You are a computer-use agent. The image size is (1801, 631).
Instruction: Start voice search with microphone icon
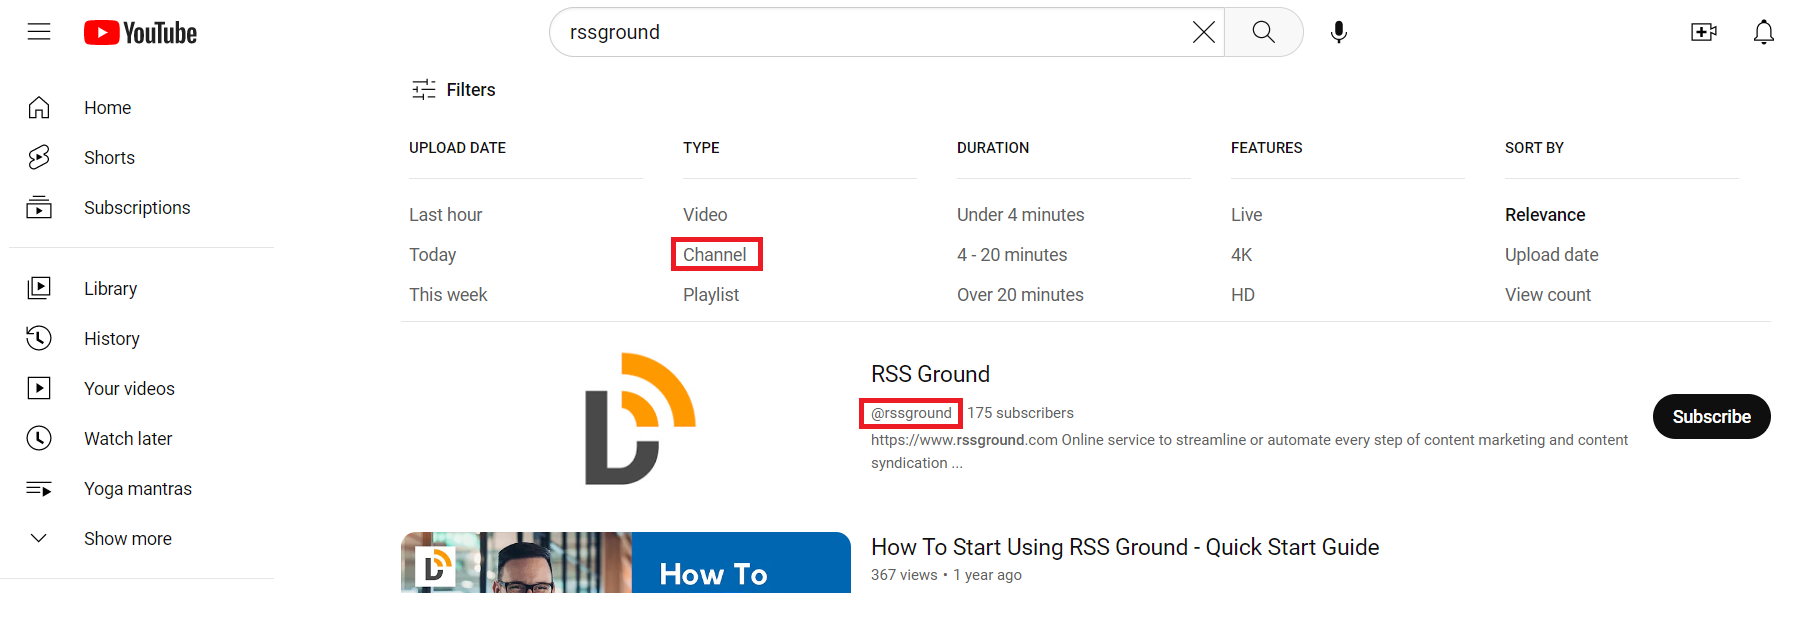point(1339,32)
